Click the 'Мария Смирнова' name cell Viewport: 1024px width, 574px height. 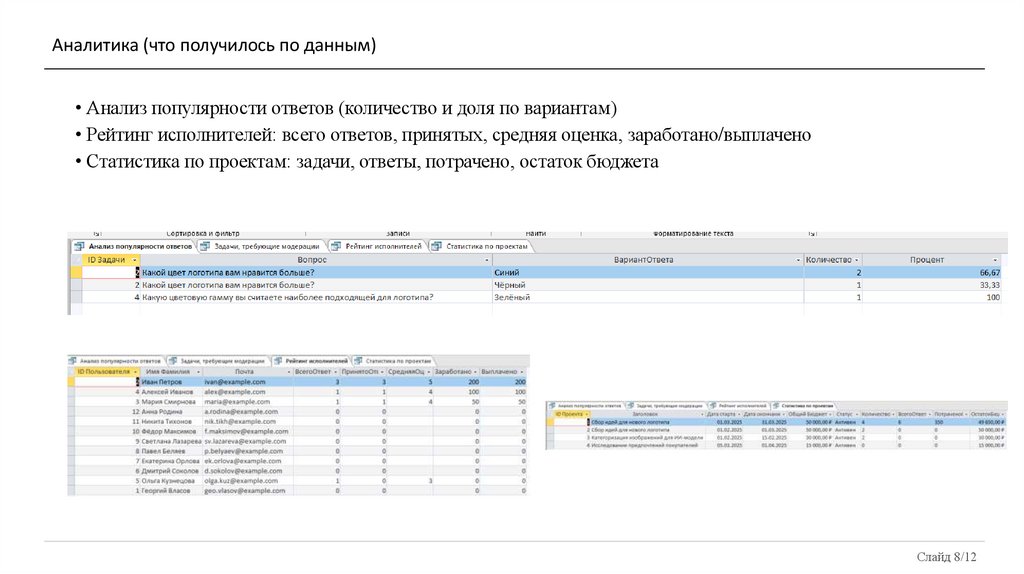click(171, 402)
